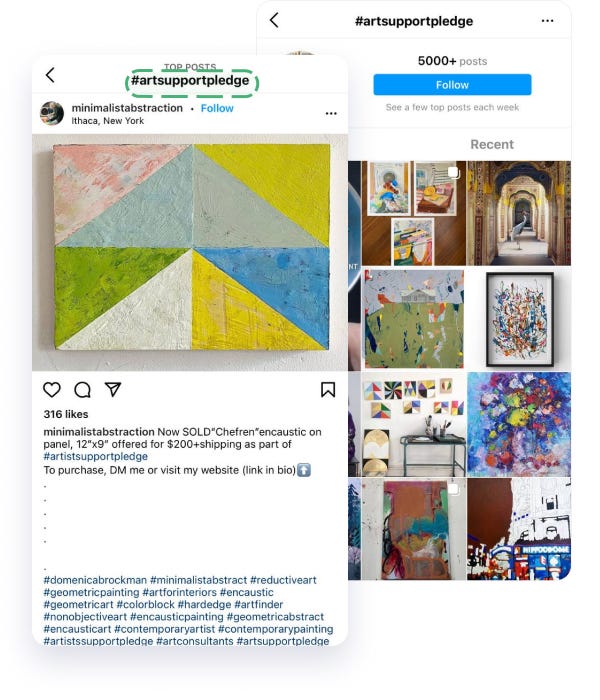Follow the #artsupportpledge hashtag with blue button

tap(452, 85)
